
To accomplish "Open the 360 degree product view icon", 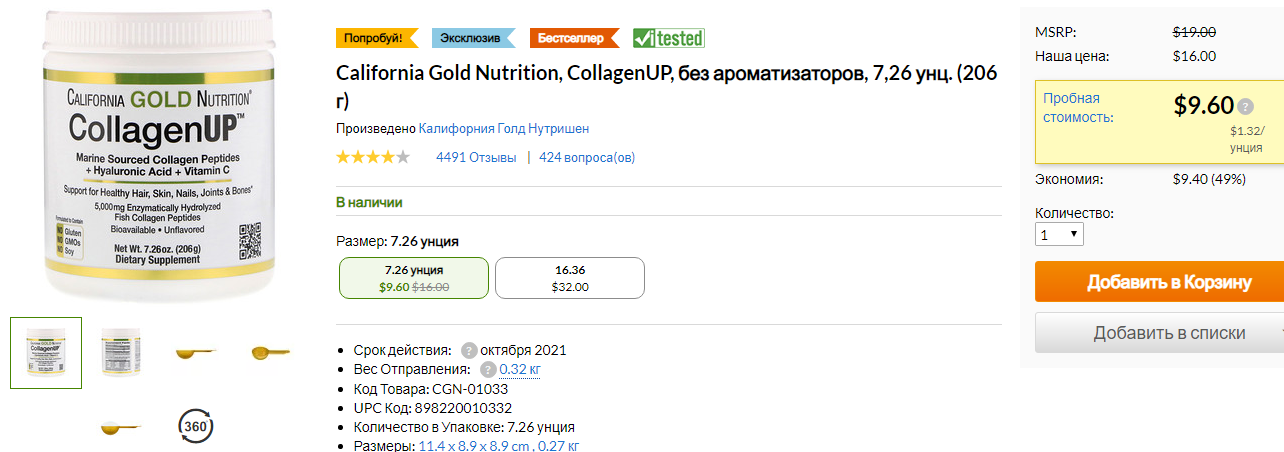I will click(x=195, y=426).
